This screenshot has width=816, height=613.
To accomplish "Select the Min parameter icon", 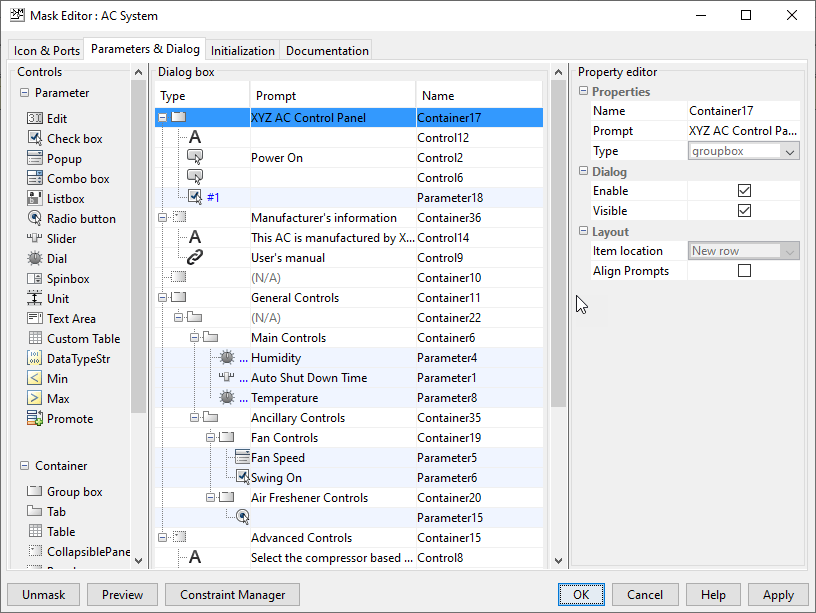I will tap(35, 379).
